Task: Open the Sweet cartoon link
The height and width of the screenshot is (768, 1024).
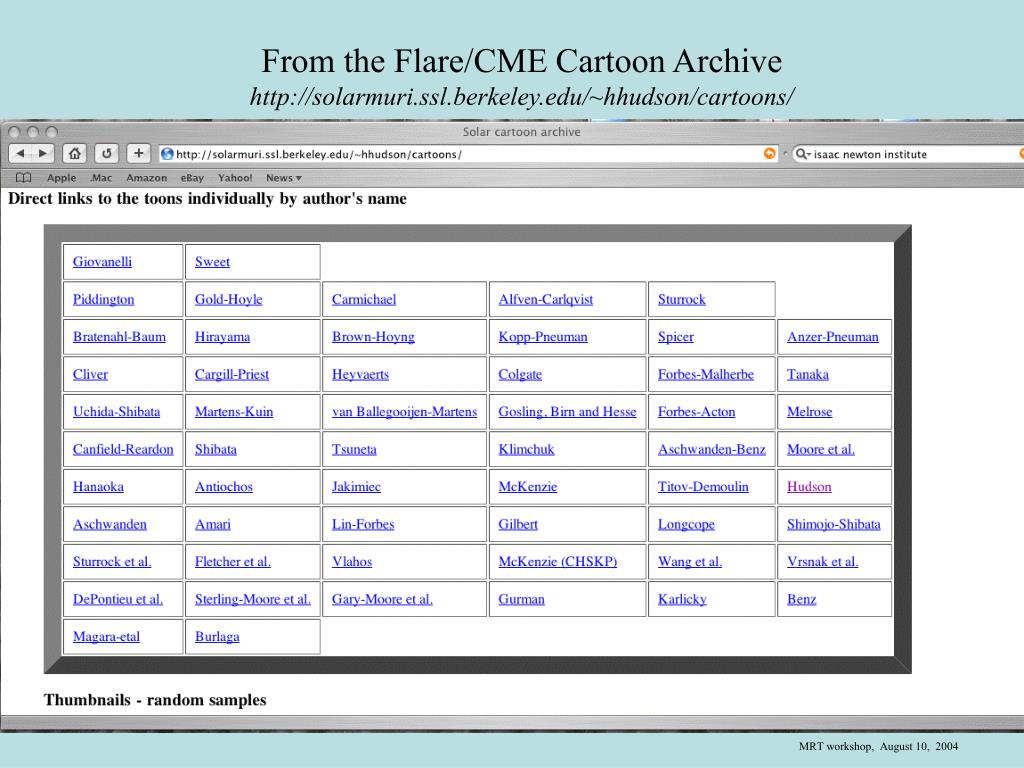Action: click(212, 262)
